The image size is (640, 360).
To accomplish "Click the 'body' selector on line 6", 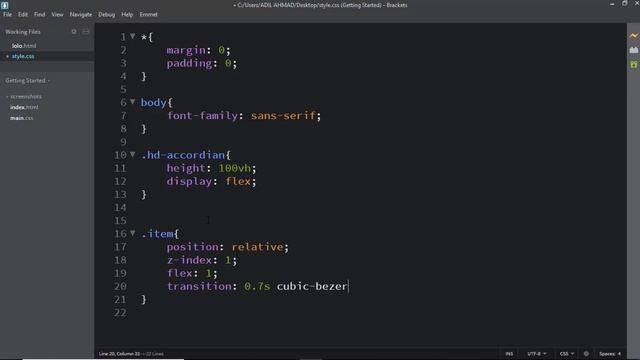I will pos(153,102).
